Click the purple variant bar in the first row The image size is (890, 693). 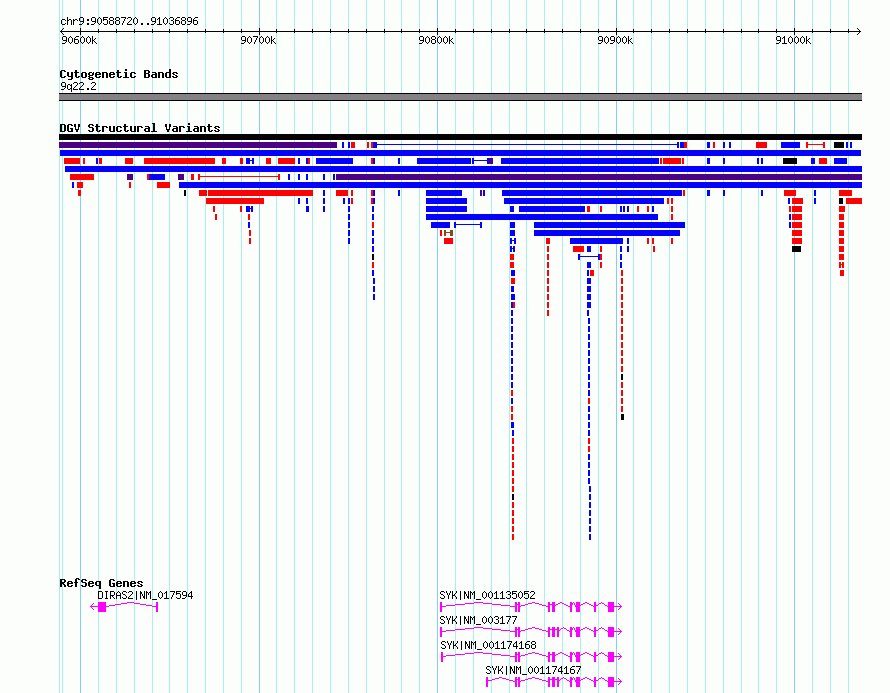click(x=198, y=145)
